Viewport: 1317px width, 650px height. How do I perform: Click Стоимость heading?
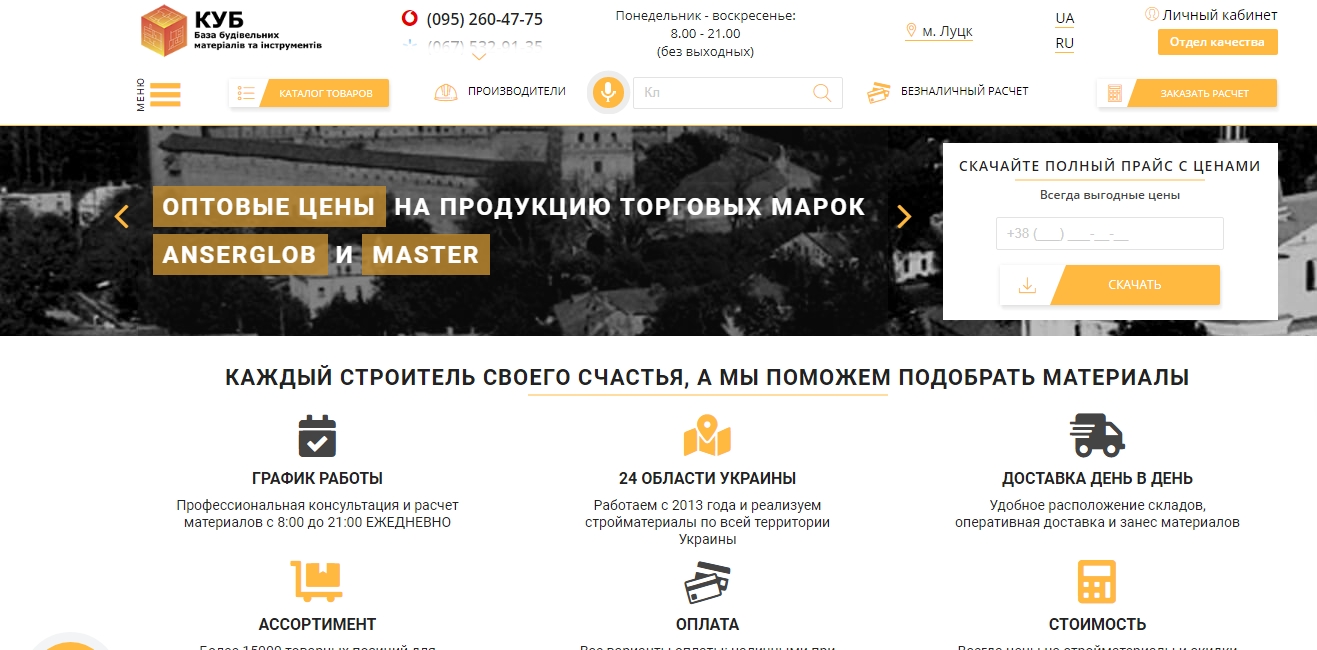(1097, 625)
